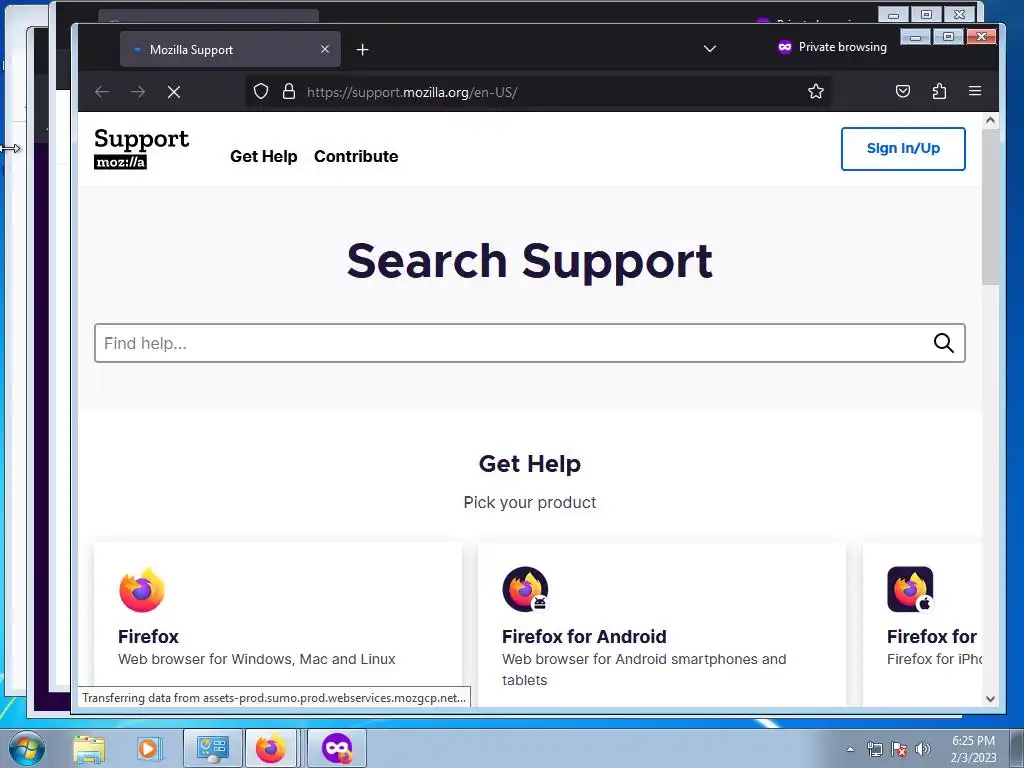The height and width of the screenshot is (768, 1024).
Task: Open site security padlock info
Action: [x=289, y=91]
